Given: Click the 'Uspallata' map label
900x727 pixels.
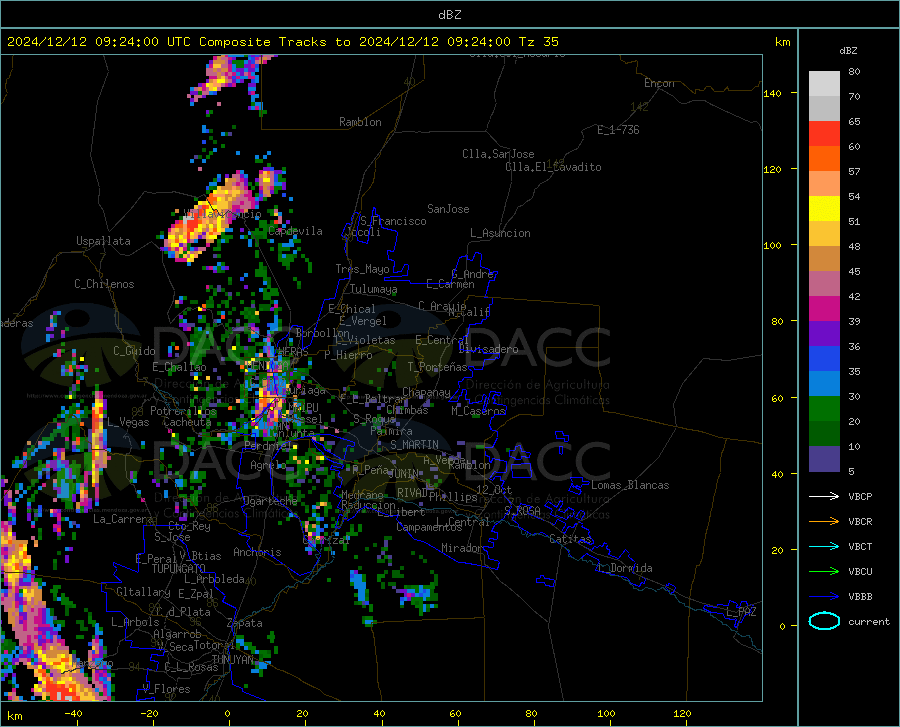Looking at the screenshot, I should (x=103, y=241).
